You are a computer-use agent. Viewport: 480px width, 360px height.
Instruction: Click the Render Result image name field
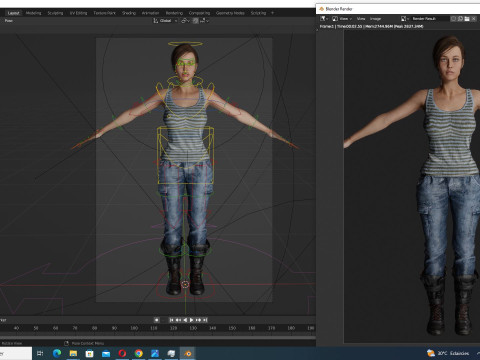[430, 19]
